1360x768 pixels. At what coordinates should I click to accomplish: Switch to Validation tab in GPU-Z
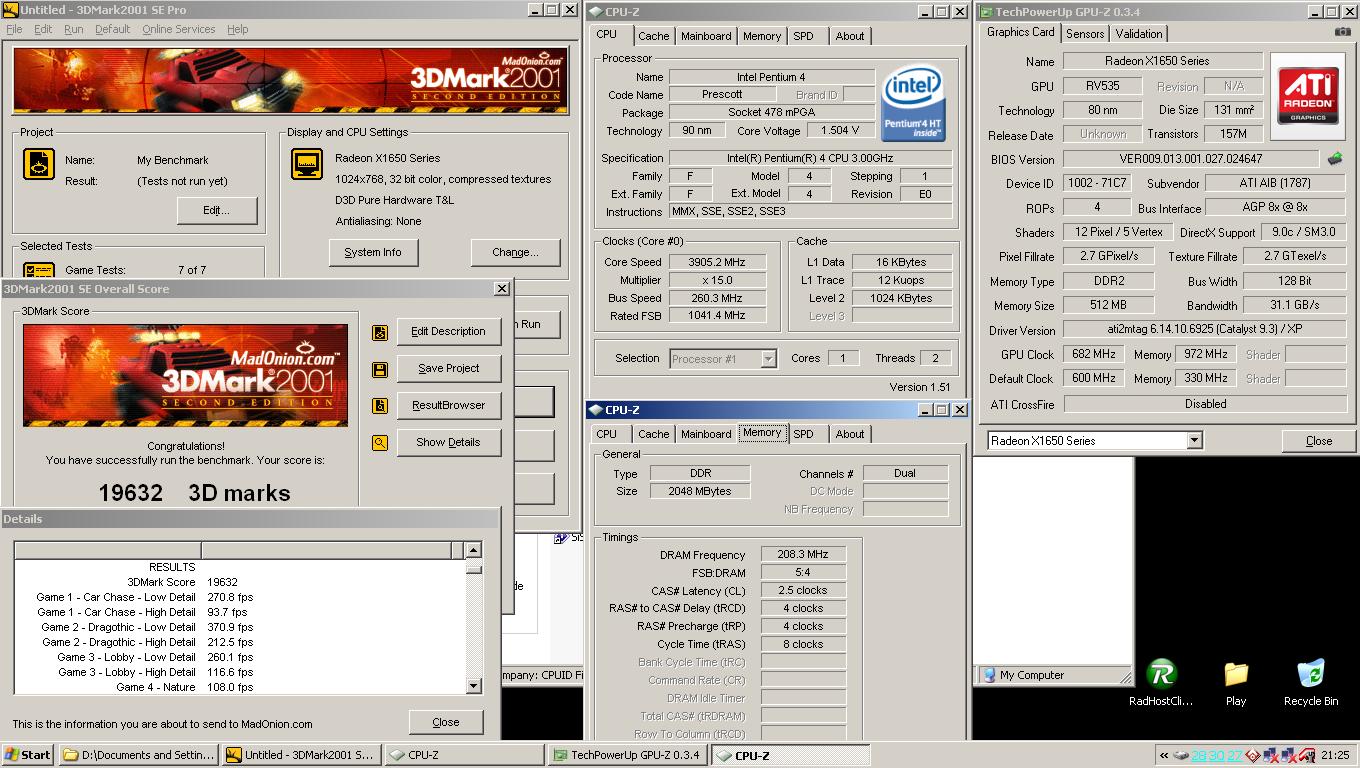[1139, 33]
